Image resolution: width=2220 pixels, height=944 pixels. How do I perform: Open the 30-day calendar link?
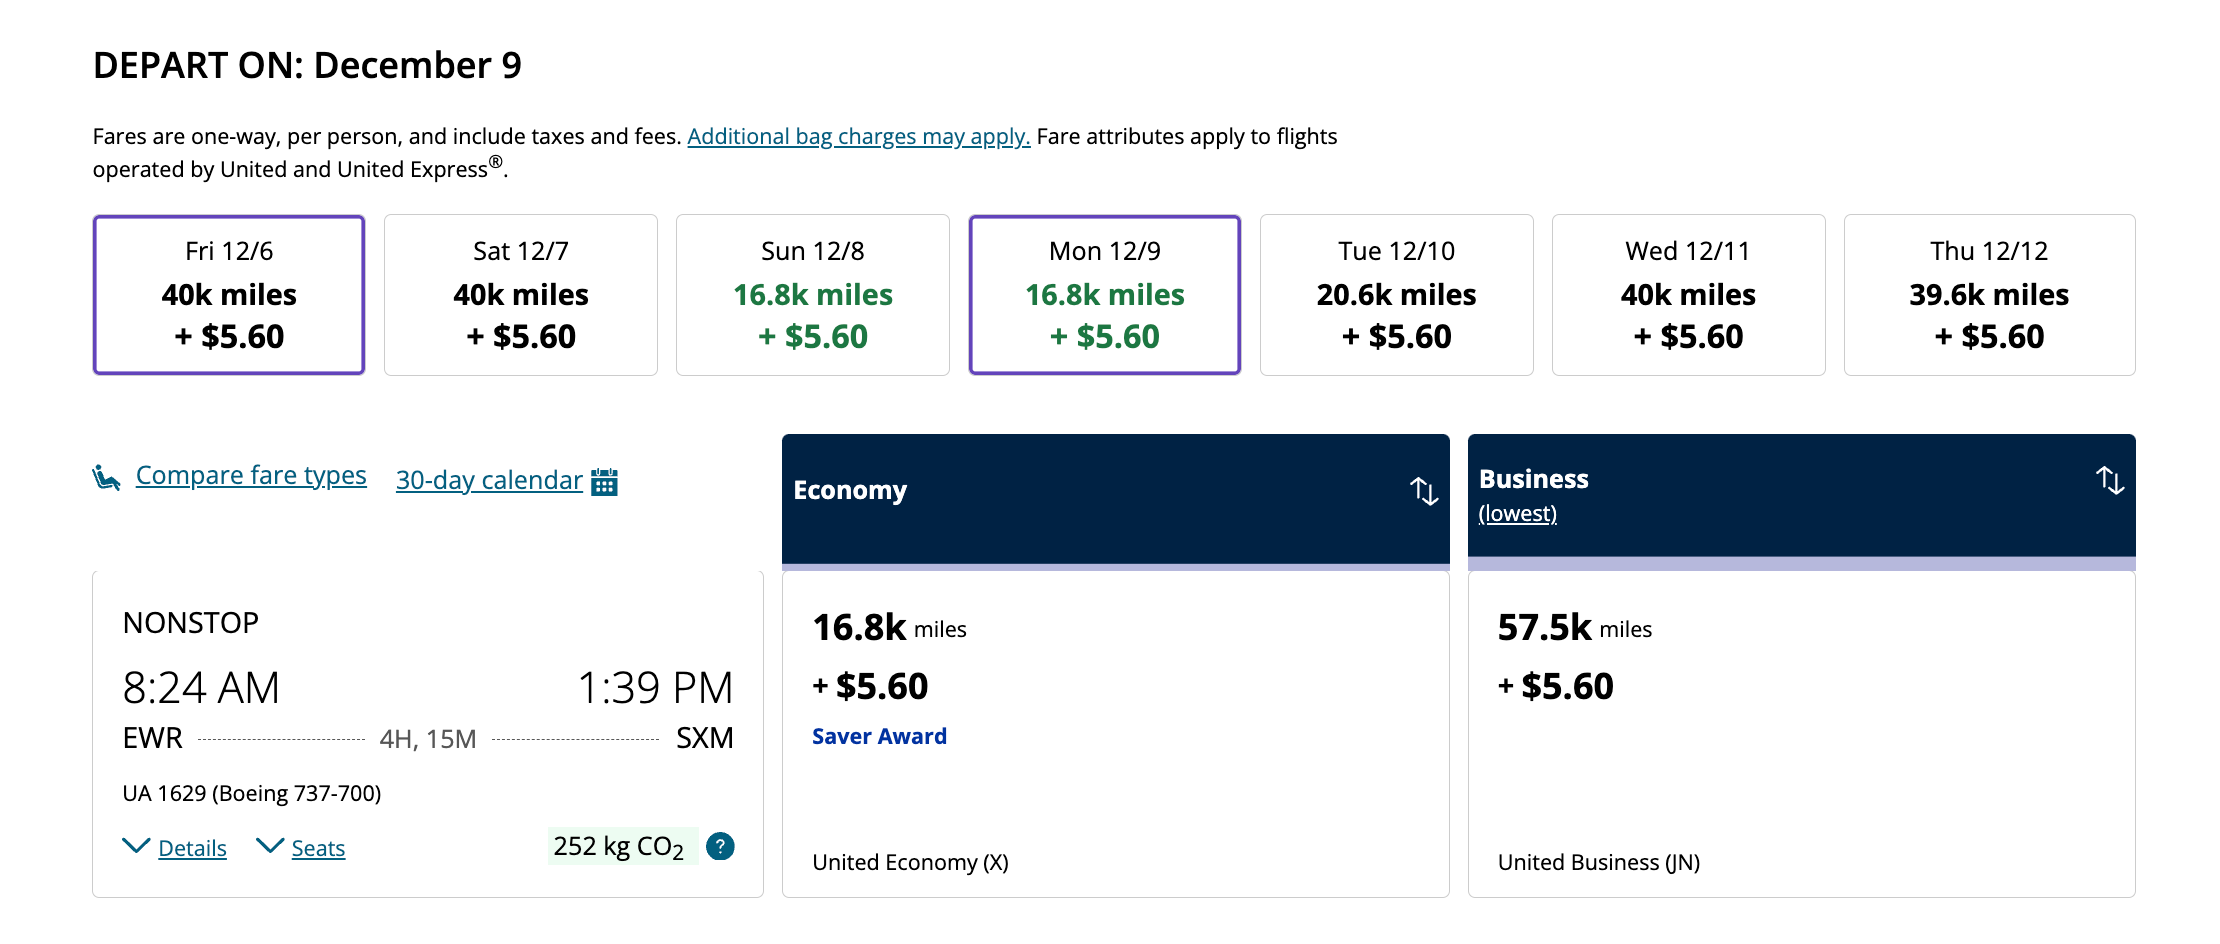[489, 480]
